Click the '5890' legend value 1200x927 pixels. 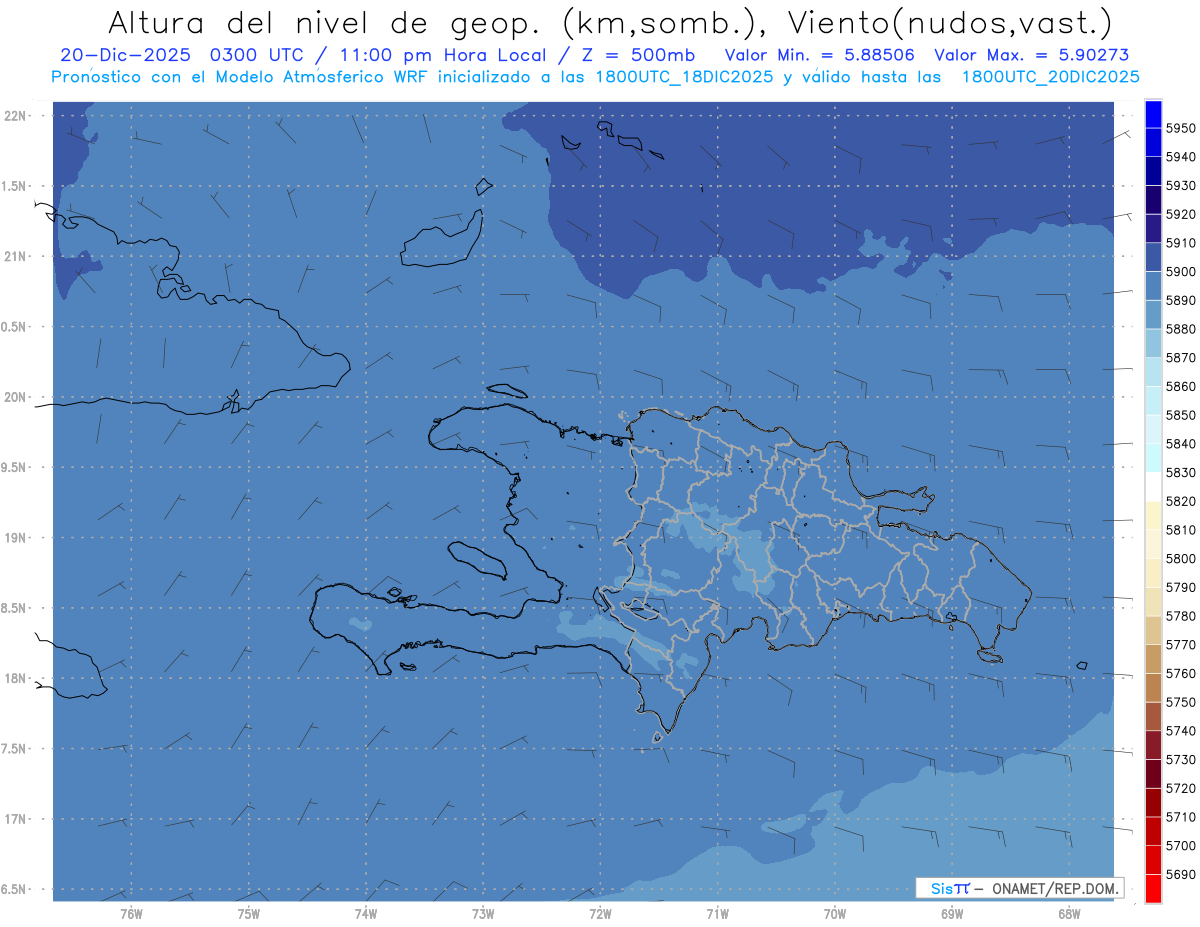(x=1181, y=301)
